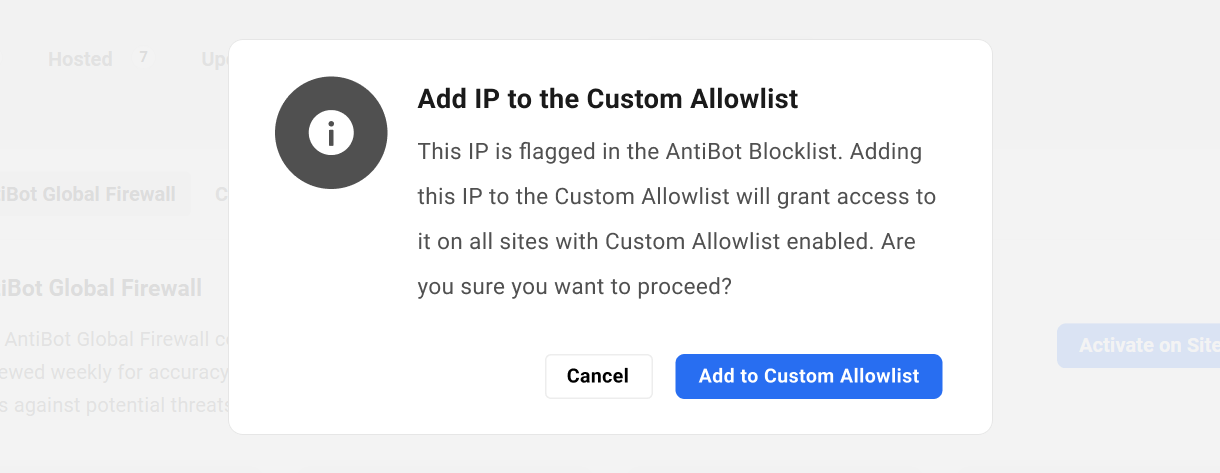Image resolution: width=1220 pixels, height=473 pixels.
Task: Open the Global Firewall tab behind the dialog
Action: click(88, 194)
